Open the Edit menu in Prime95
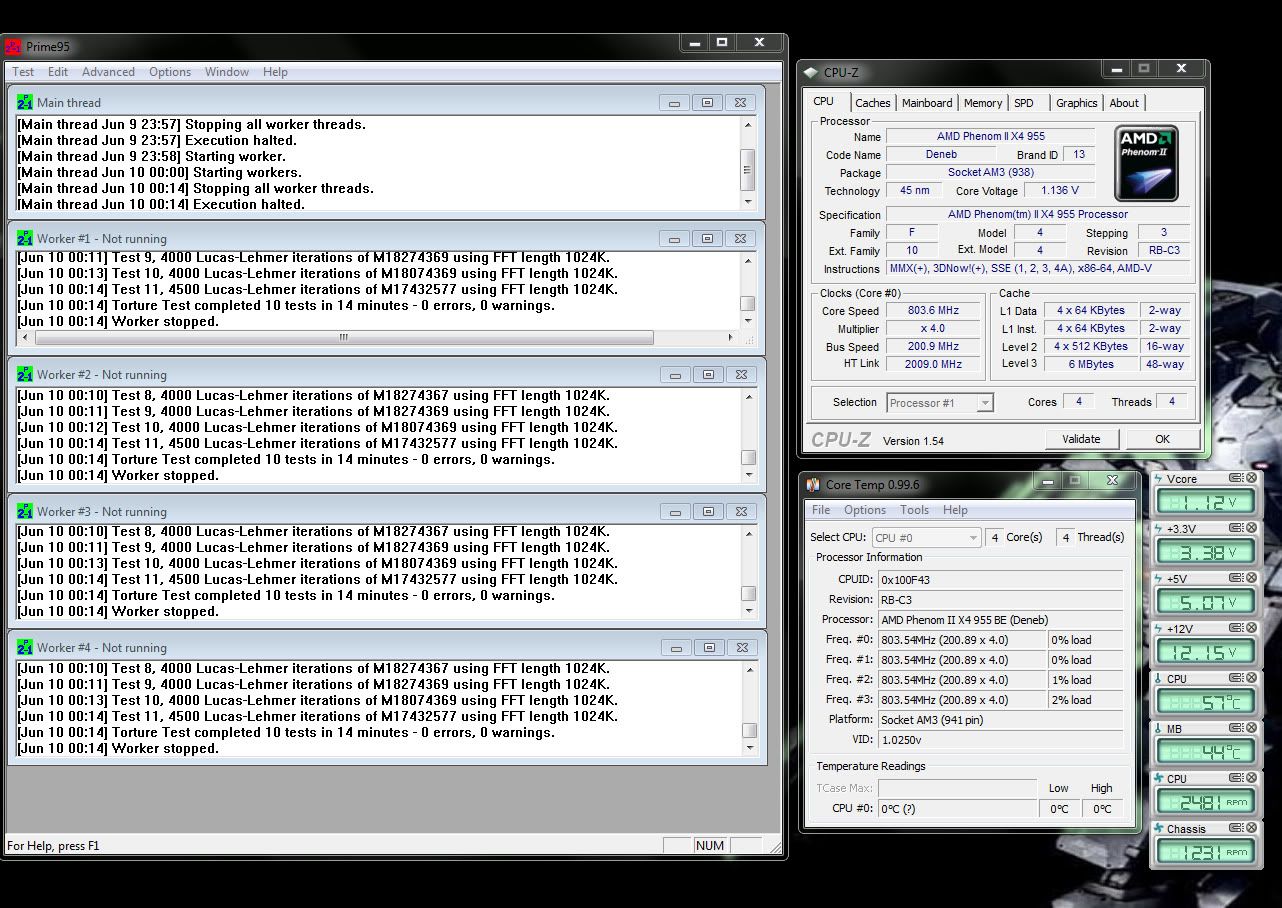The width and height of the screenshot is (1282, 908). click(58, 72)
